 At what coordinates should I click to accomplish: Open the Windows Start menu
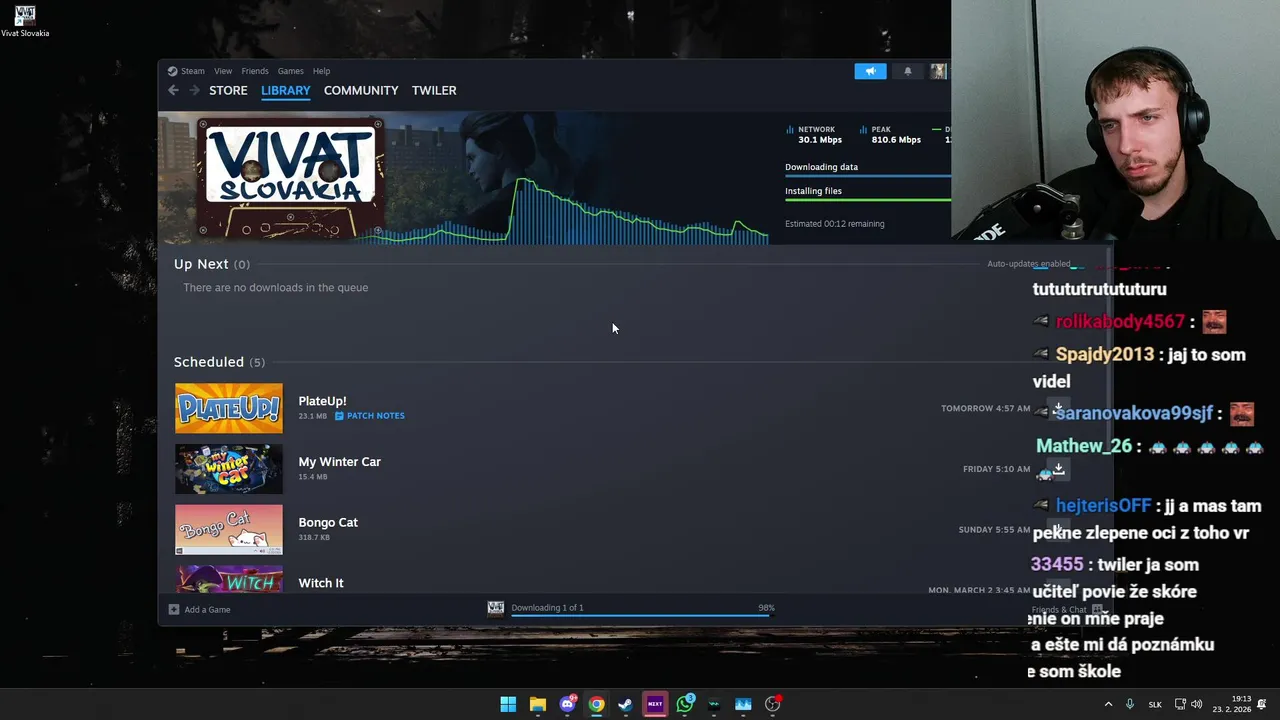(x=508, y=704)
